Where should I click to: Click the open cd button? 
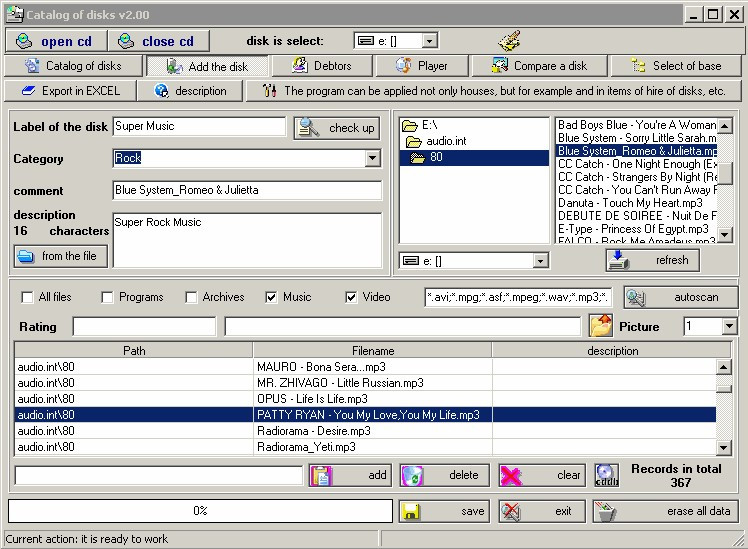(56, 41)
